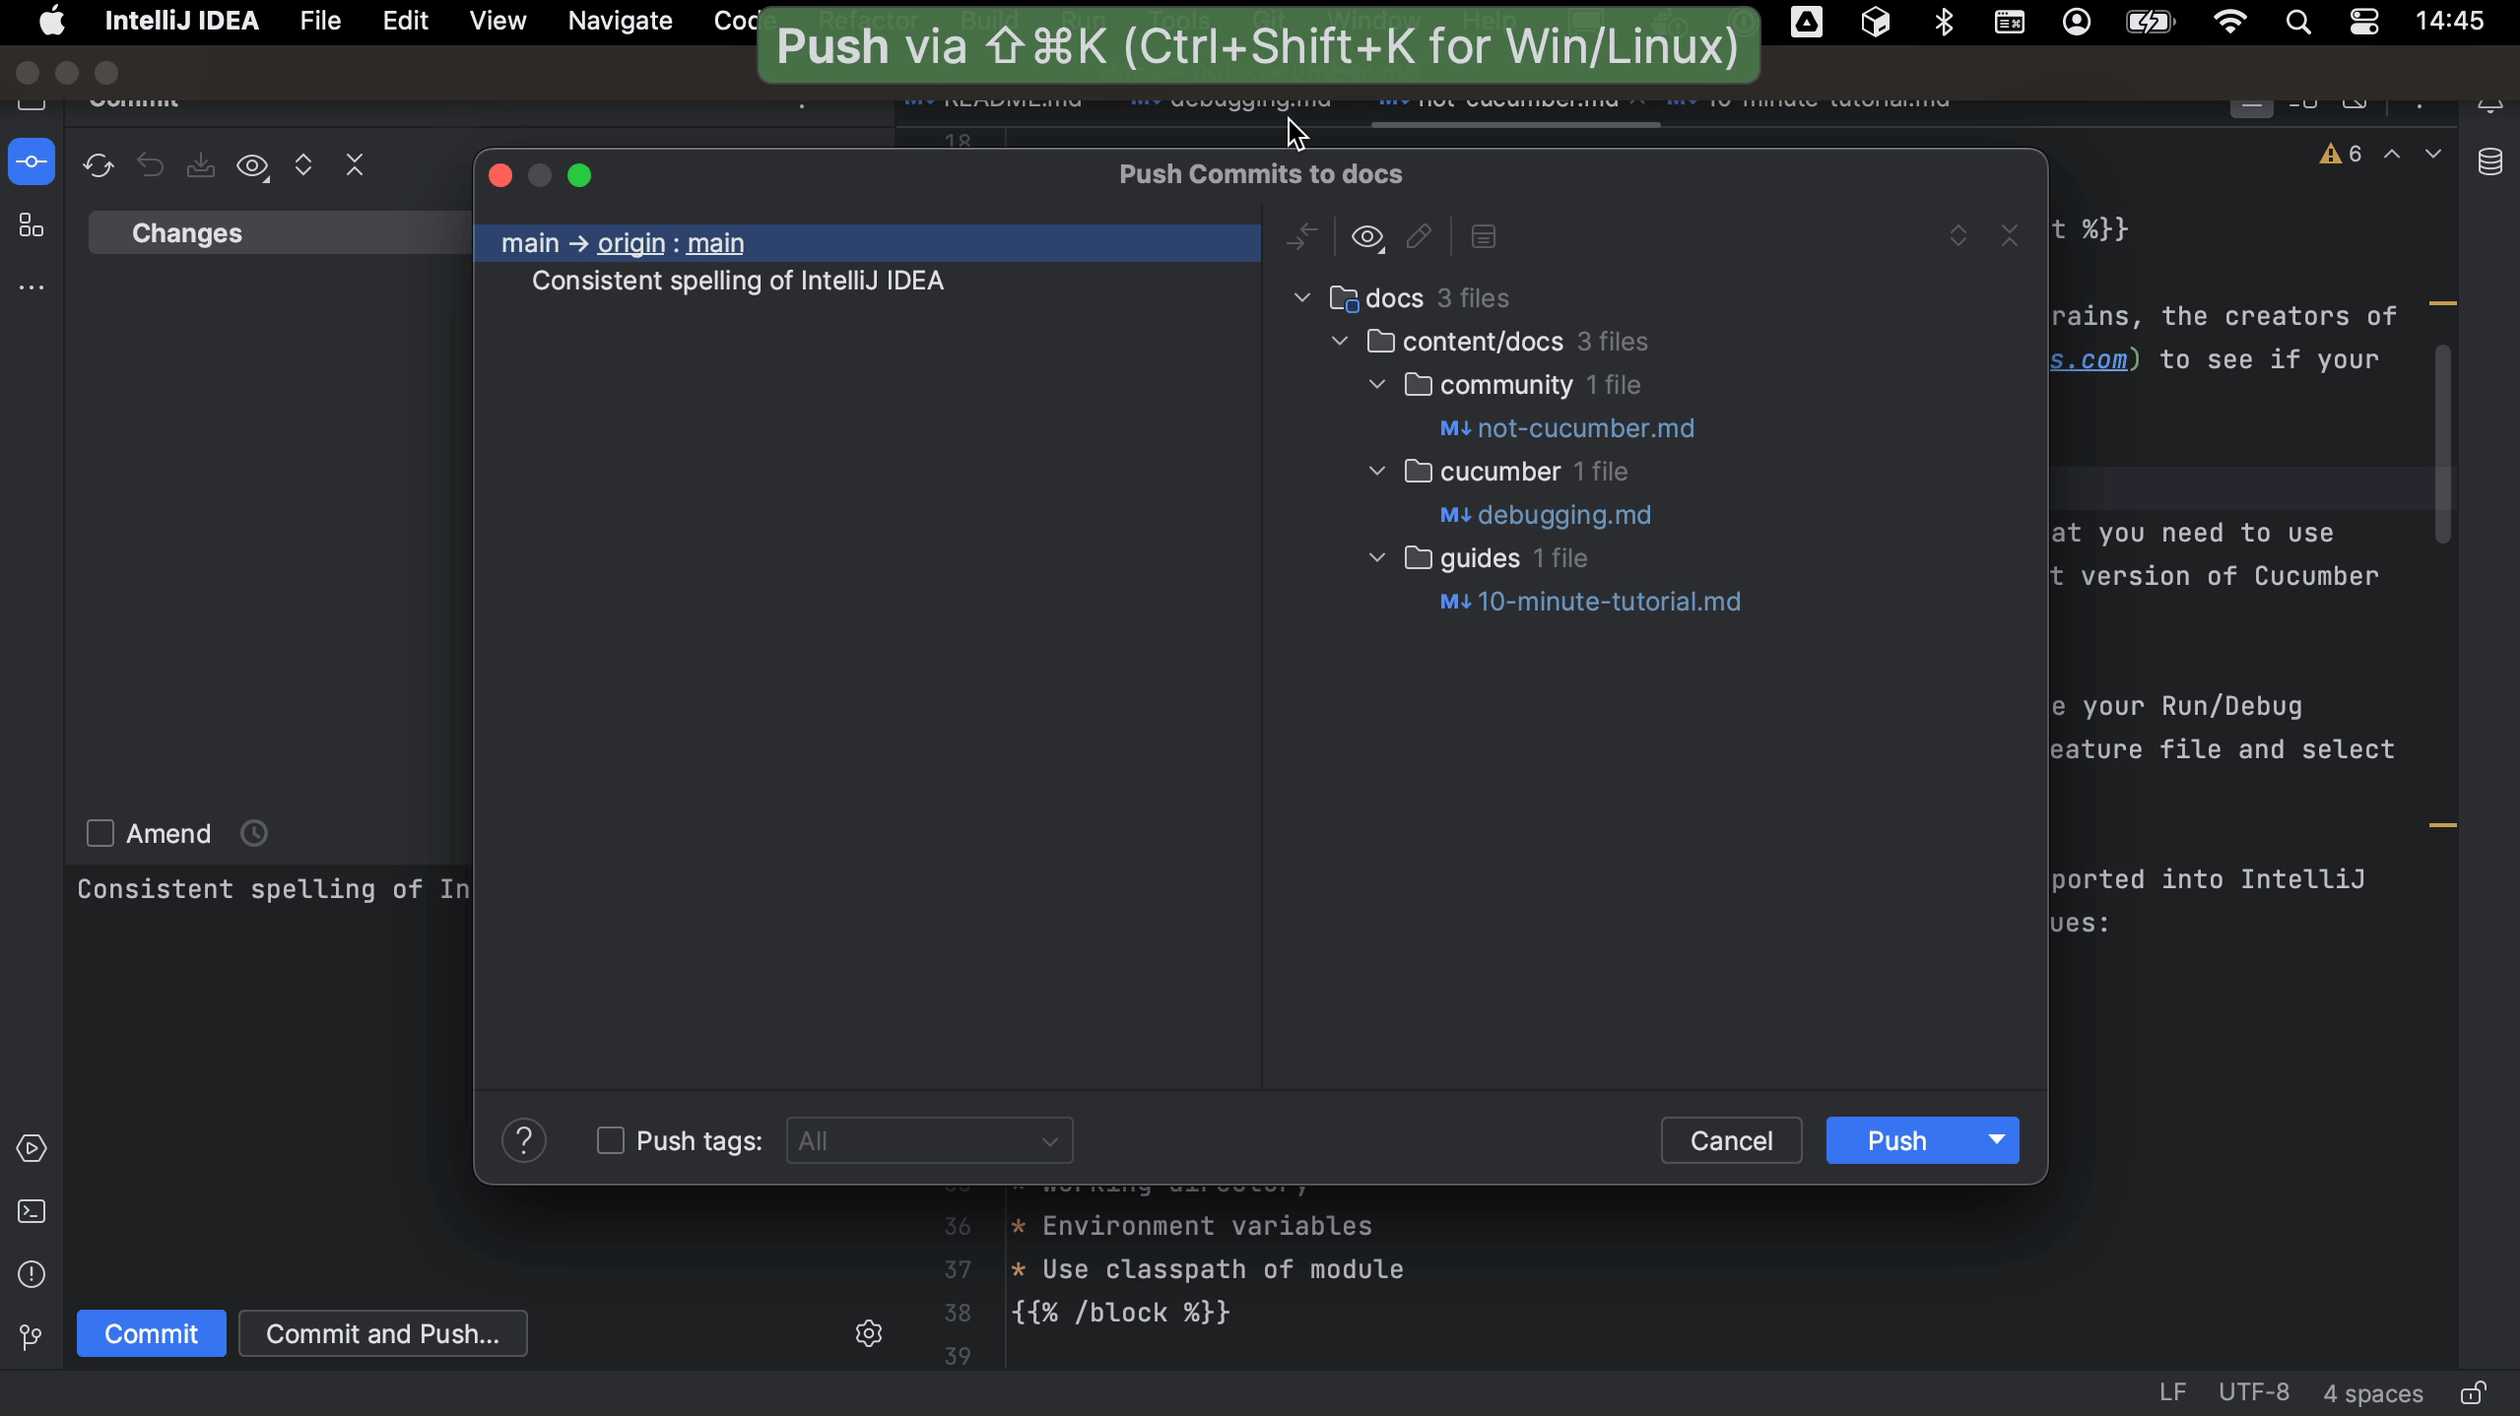Click the Cancel button in push dialog
This screenshot has height=1416, width=2520.
[1731, 1141]
